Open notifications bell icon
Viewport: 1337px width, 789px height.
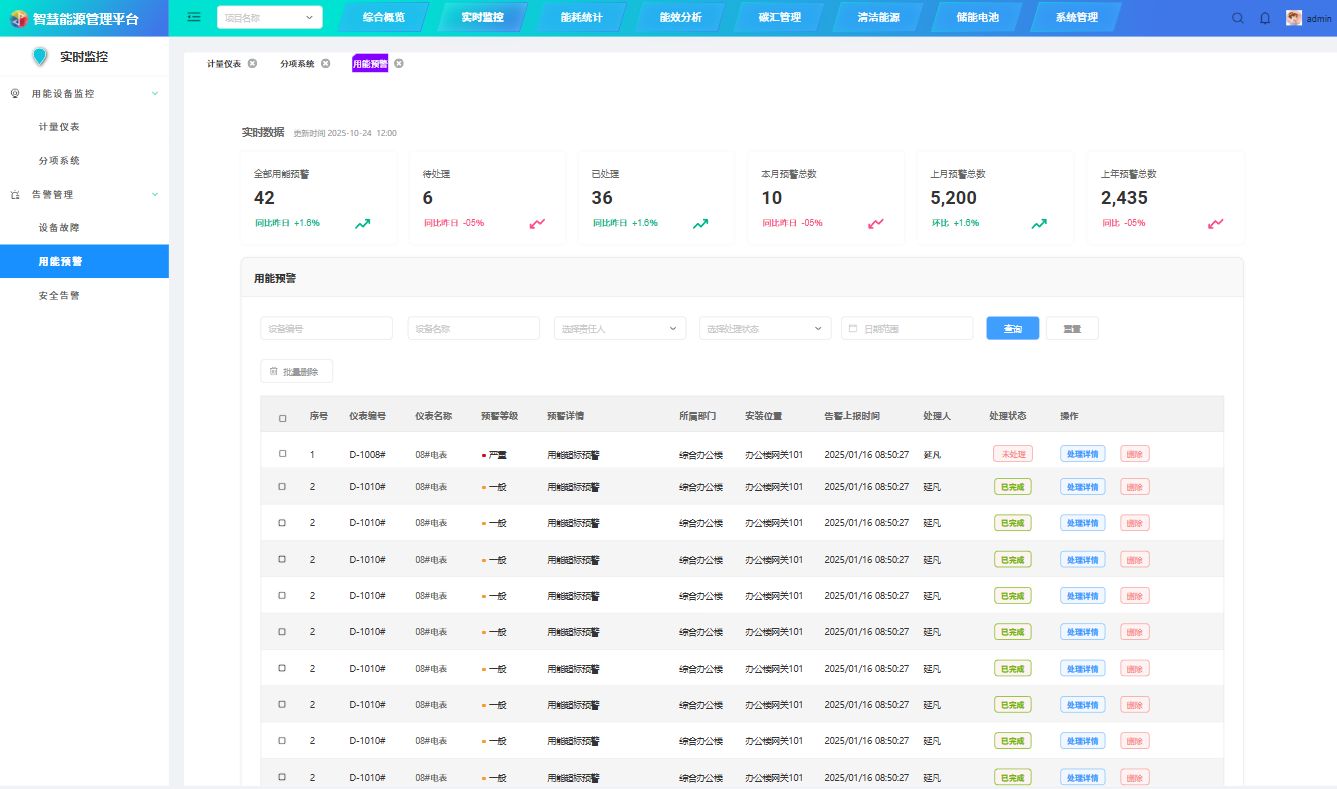[1265, 18]
